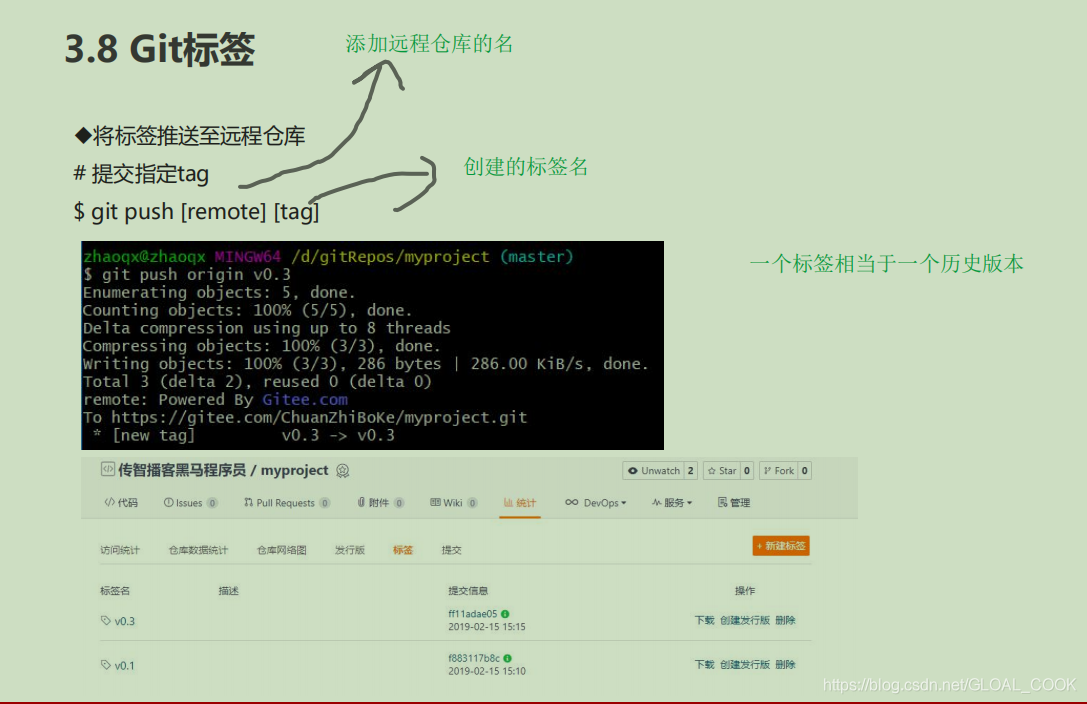The width and height of the screenshot is (1087, 704).
Task: Click the badge icon after myproject name
Action: tap(343, 470)
